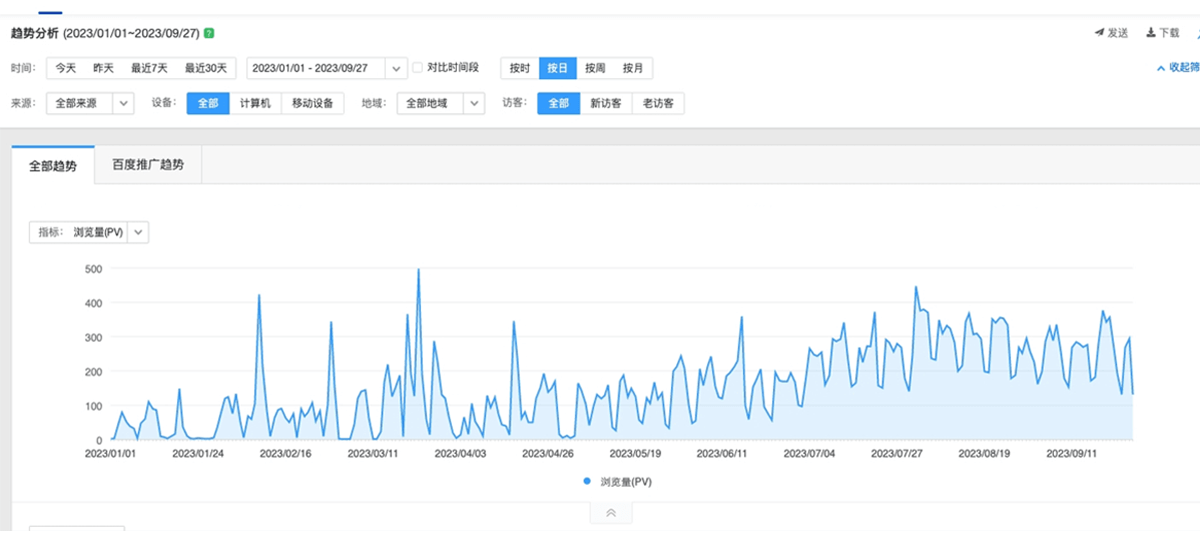Open the 全部地域 region dropdown
The height and width of the screenshot is (547, 1200).
click(473, 103)
